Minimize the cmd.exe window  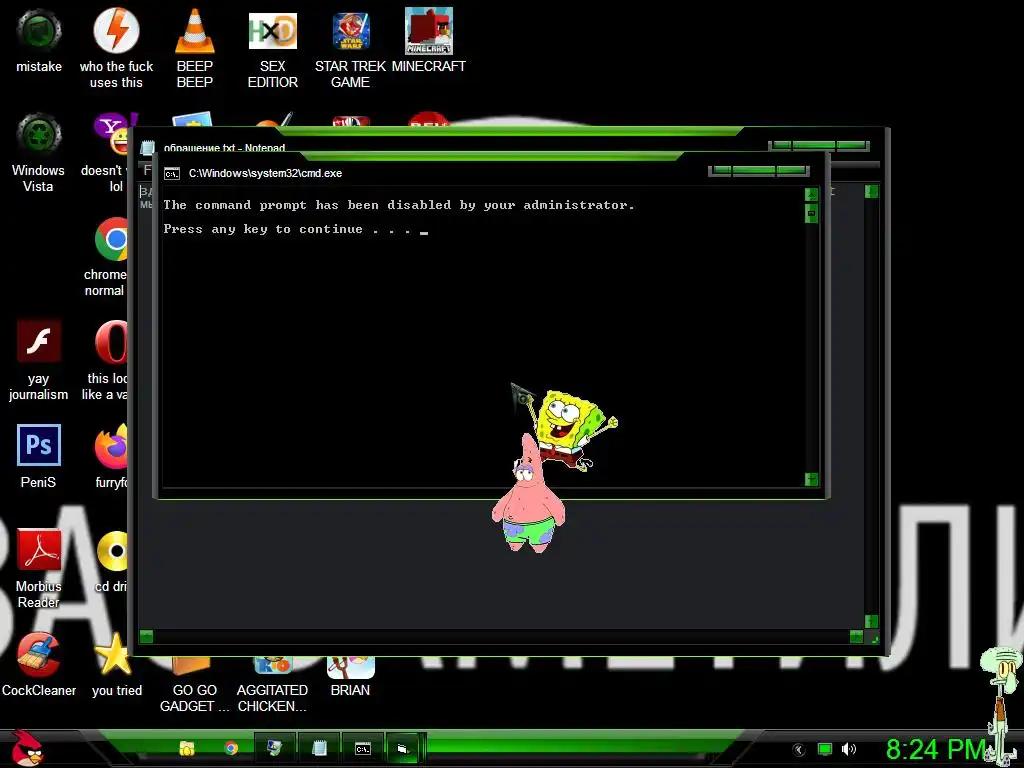tap(722, 171)
